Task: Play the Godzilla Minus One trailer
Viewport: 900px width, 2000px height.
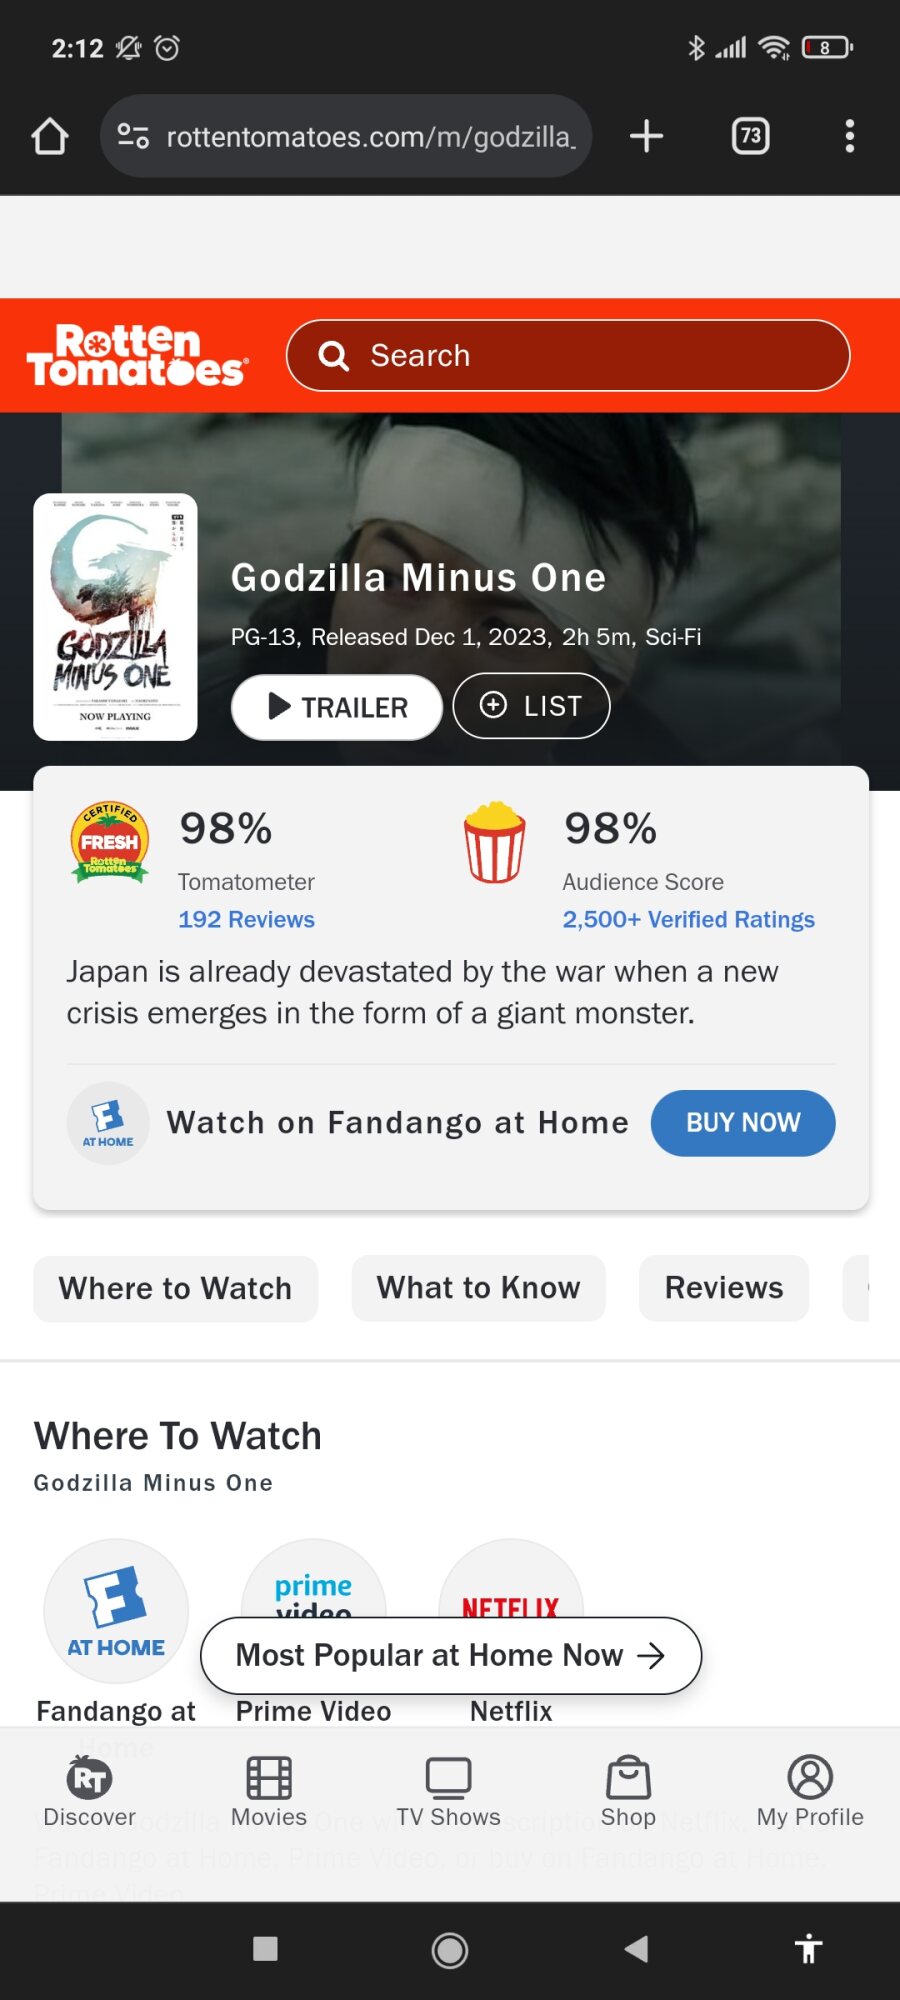Action: (x=337, y=707)
